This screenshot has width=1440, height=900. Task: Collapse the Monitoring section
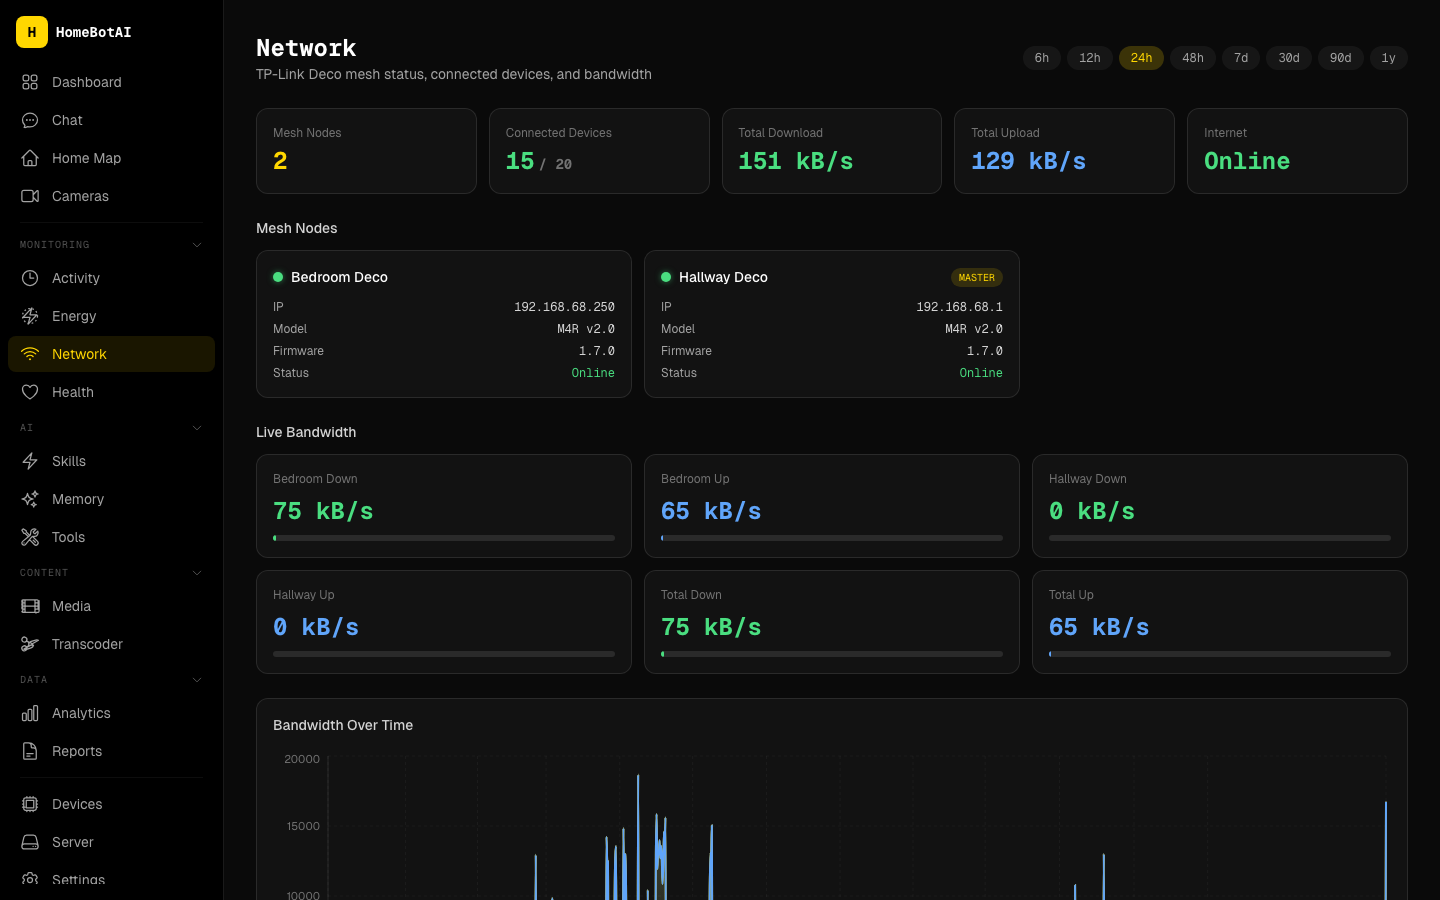(x=197, y=245)
